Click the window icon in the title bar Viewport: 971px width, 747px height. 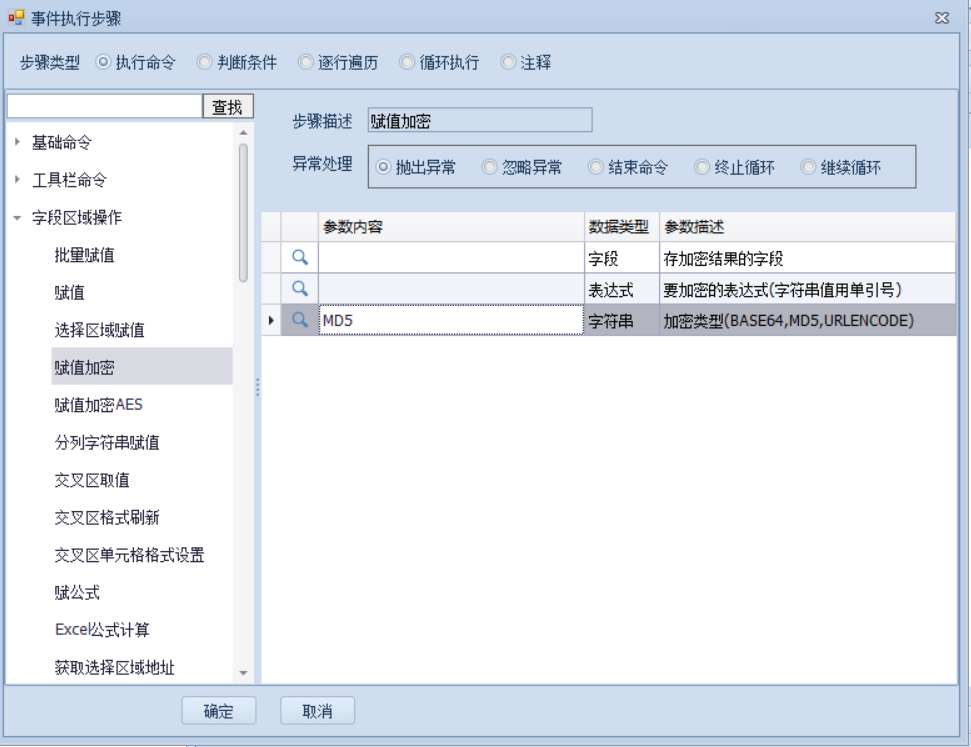[16, 17]
